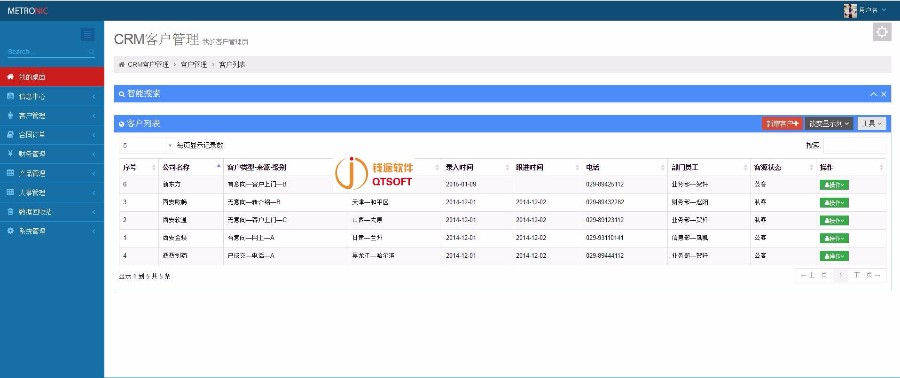
Task: Click the 信息中心 sidebar icon
Action: [10, 96]
